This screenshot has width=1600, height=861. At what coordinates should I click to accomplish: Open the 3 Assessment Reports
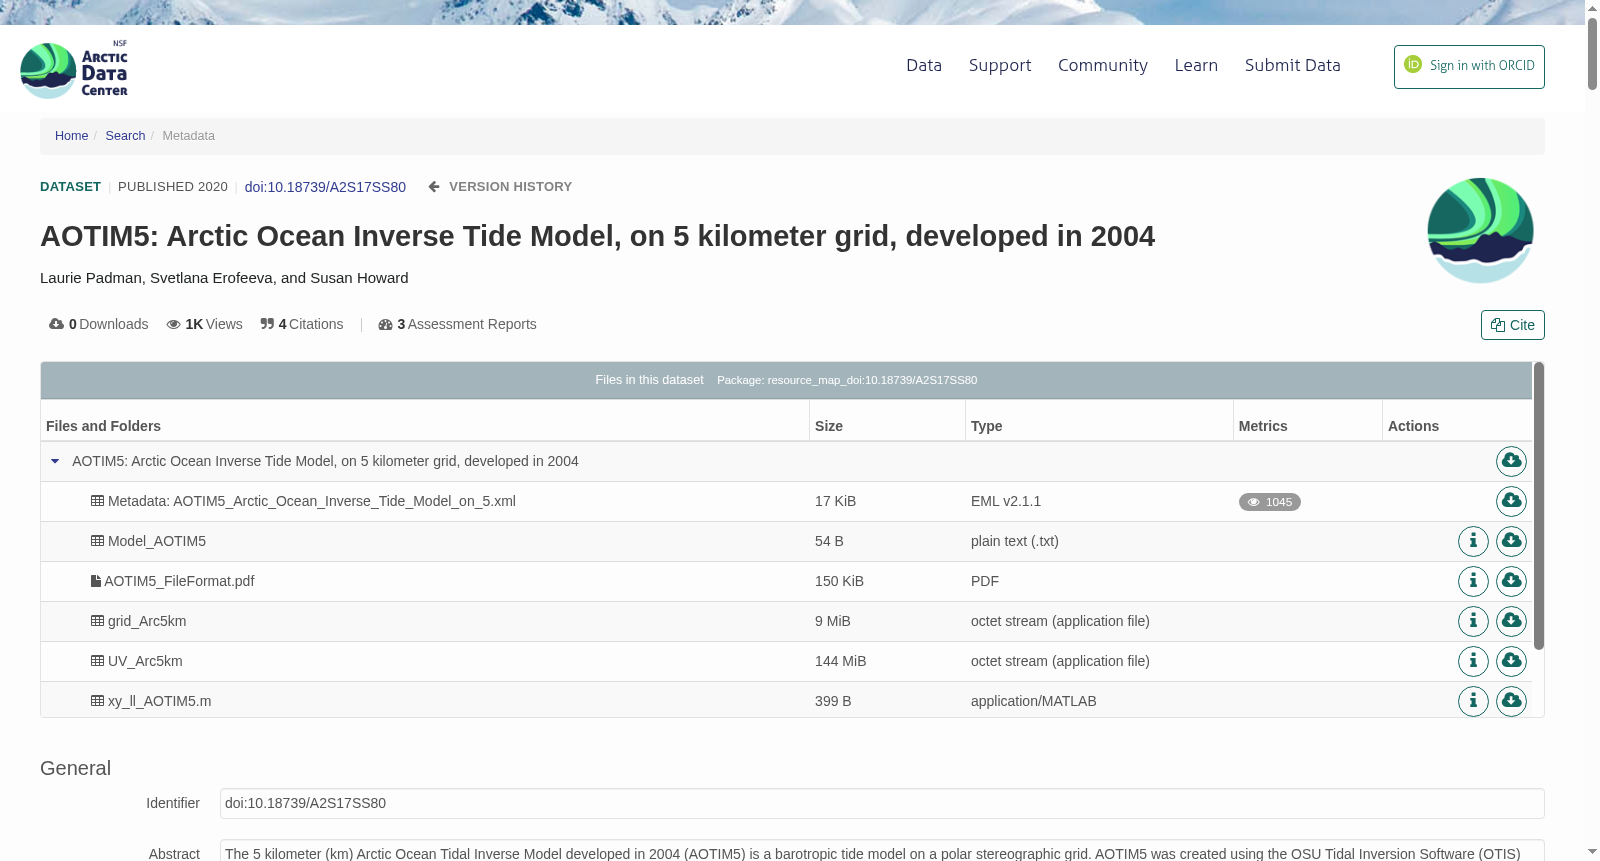pyautogui.click(x=457, y=324)
